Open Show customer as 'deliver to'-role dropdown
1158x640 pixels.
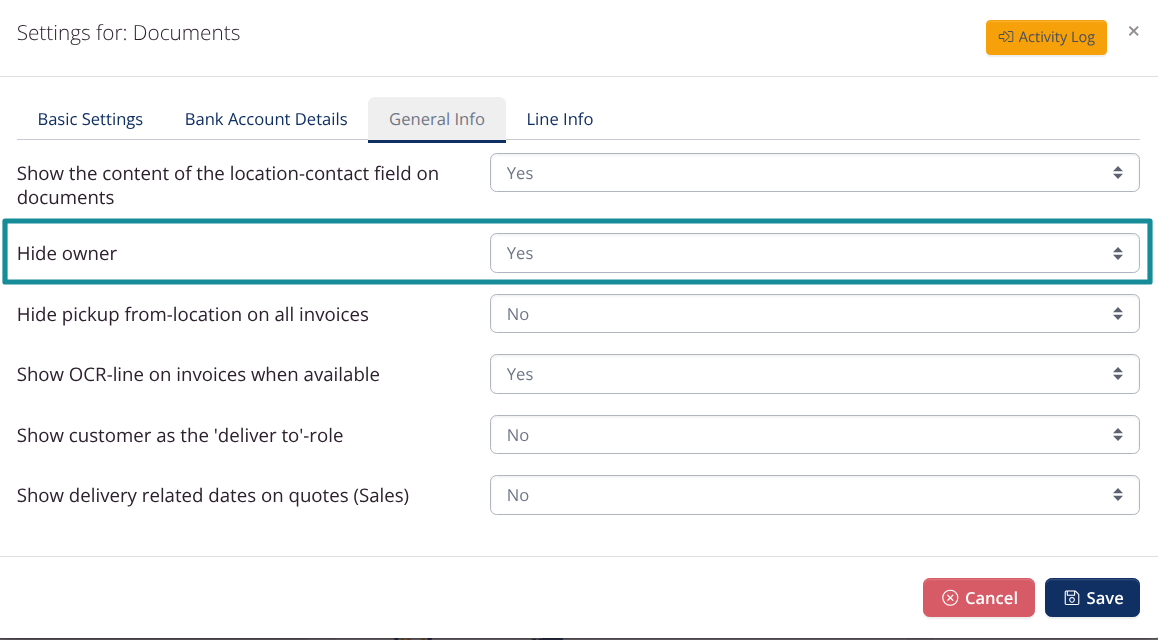point(814,435)
